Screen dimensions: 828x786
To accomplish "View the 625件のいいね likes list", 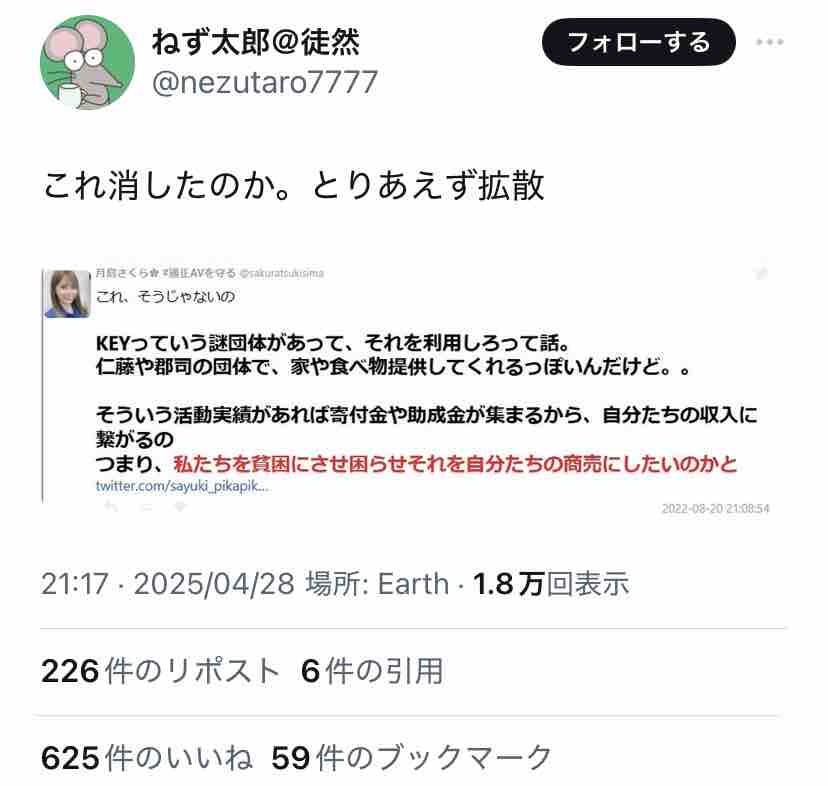I will (x=147, y=757).
